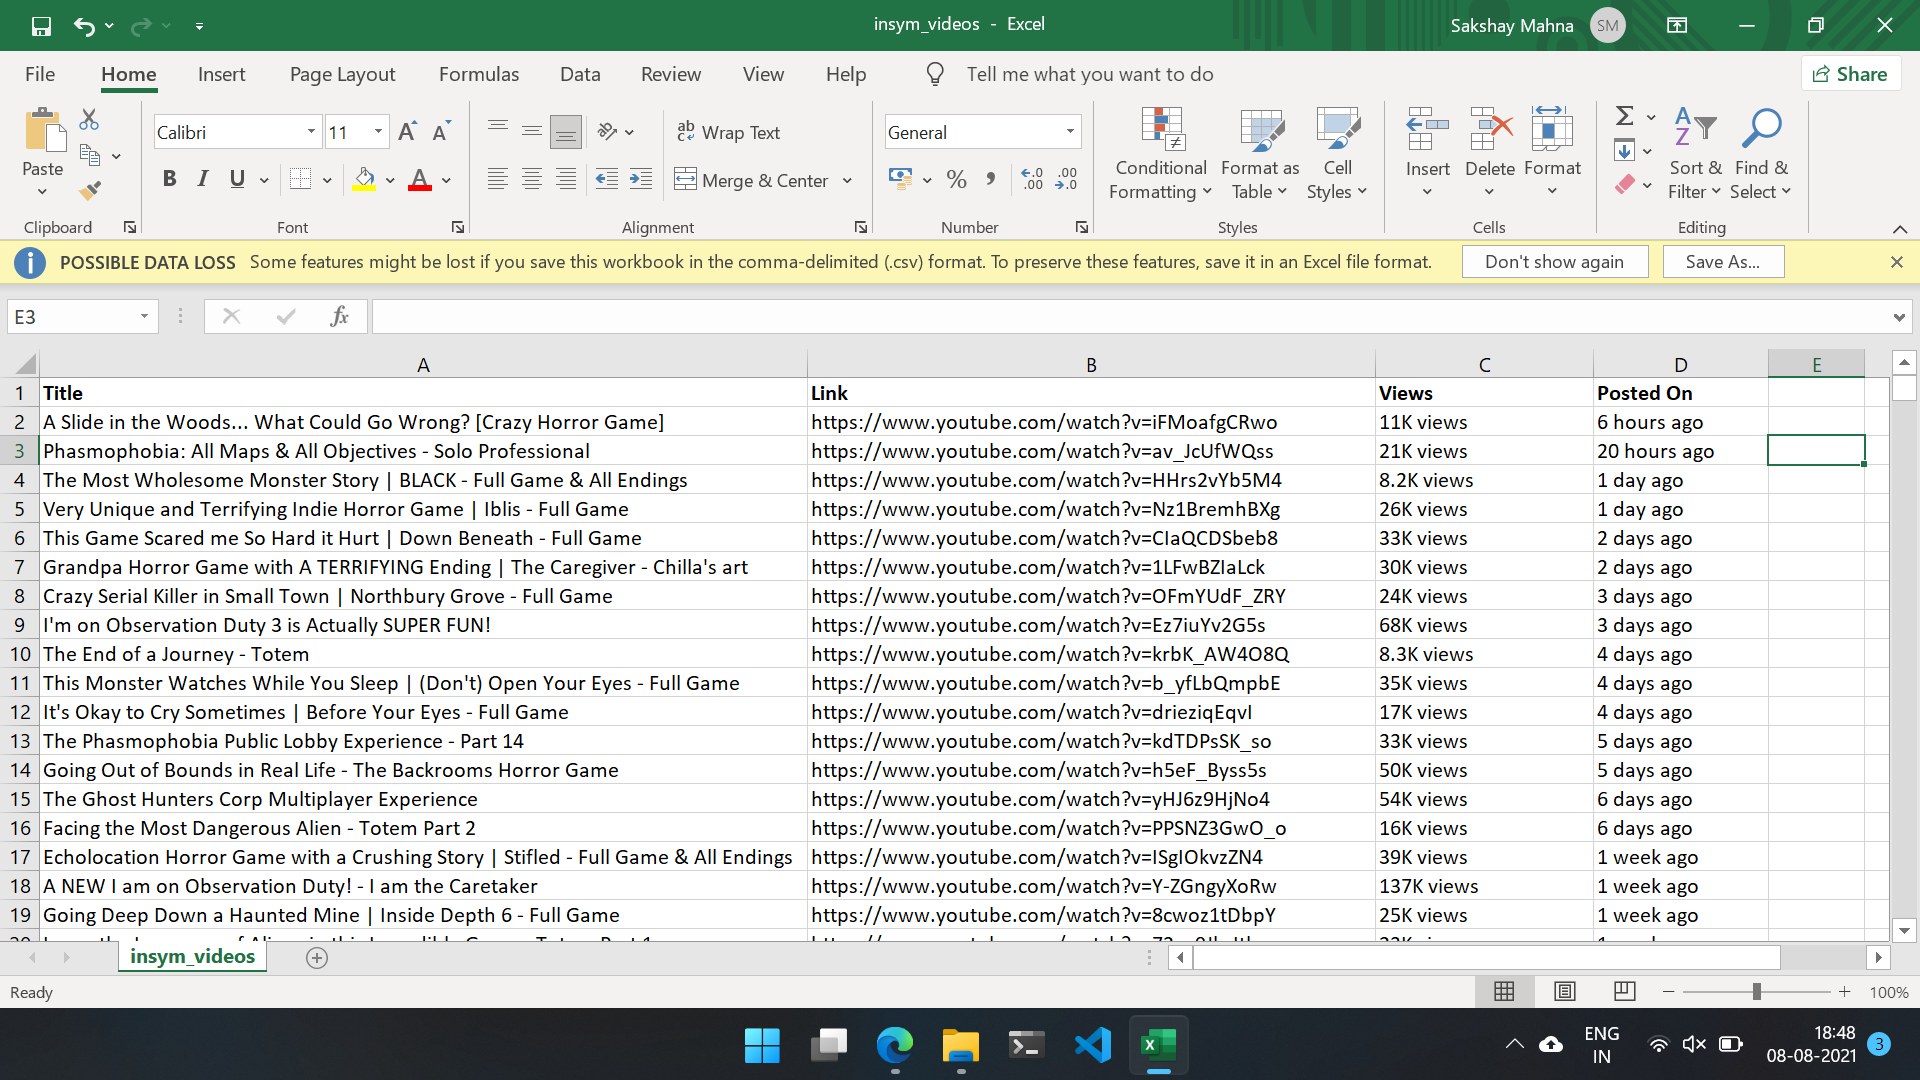The height and width of the screenshot is (1080, 1920).
Task: Click the Decrease Indent icon
Action: [x=607, y=179]
